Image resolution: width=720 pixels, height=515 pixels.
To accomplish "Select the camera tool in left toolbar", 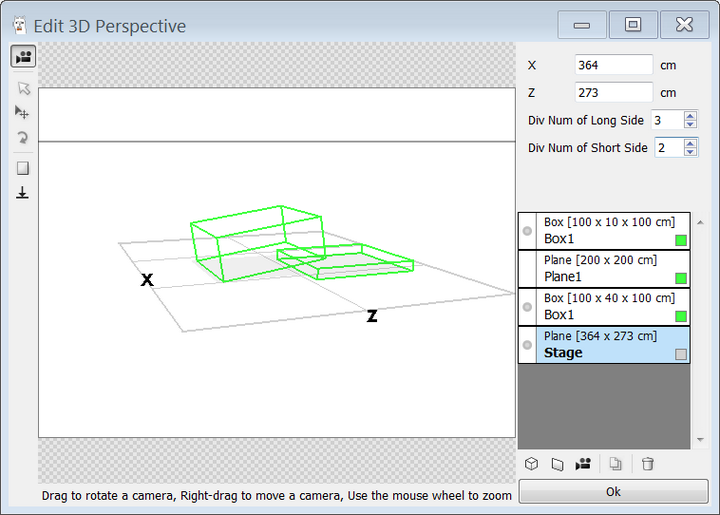I will click(x=23, y=57).
